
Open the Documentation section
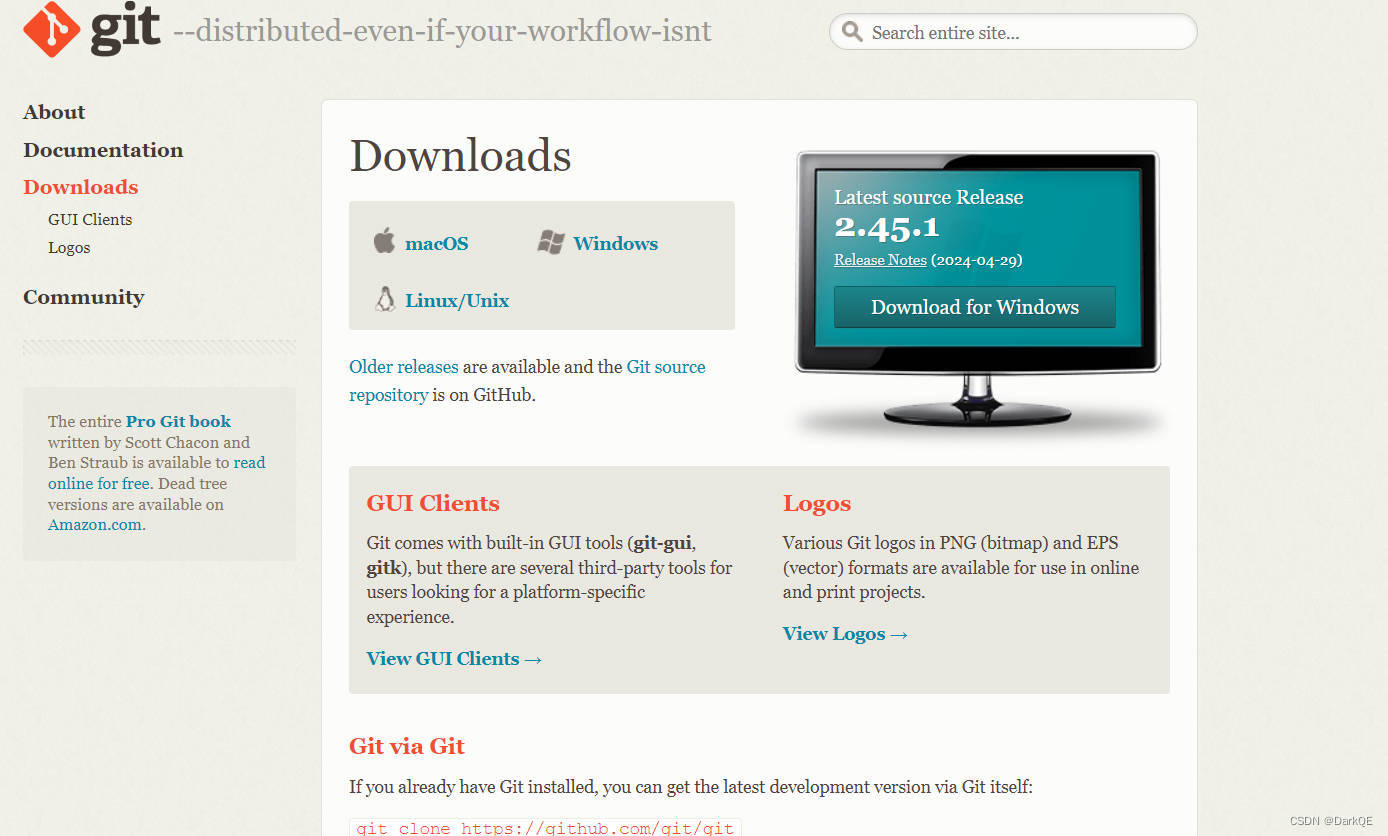coord(103,150)
